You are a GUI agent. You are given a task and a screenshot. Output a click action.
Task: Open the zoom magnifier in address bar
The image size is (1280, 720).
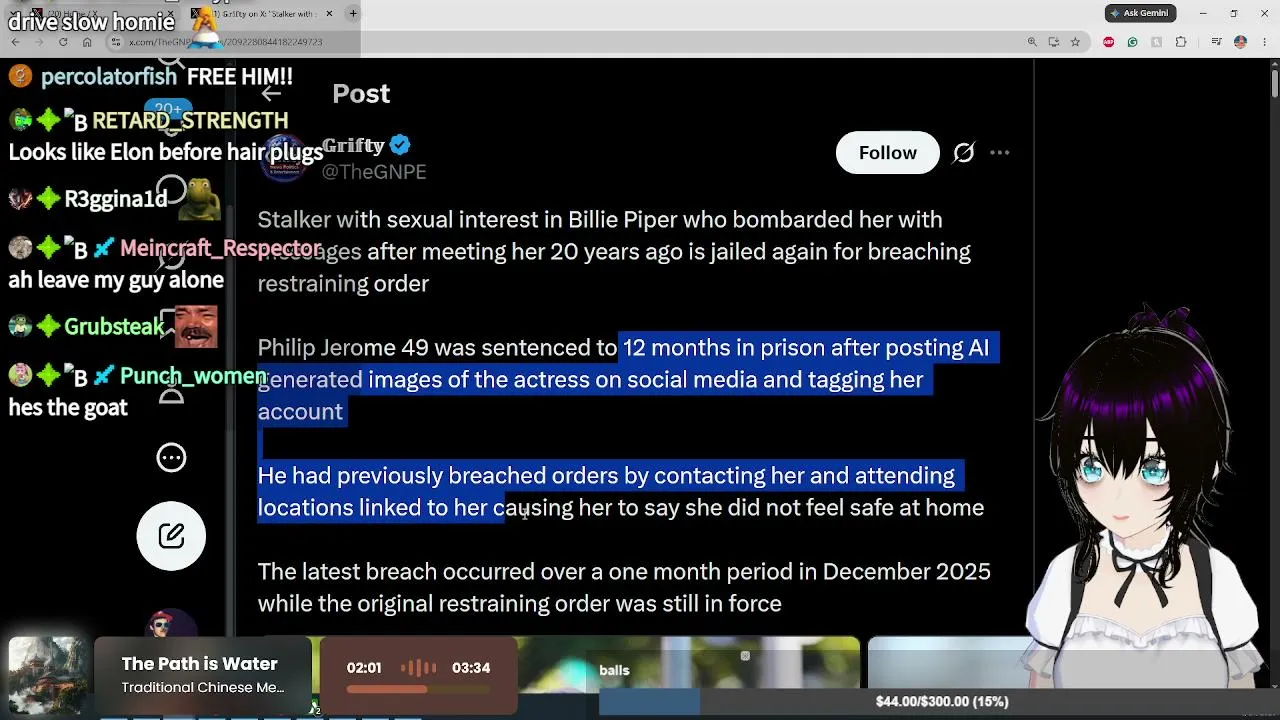1032,42
